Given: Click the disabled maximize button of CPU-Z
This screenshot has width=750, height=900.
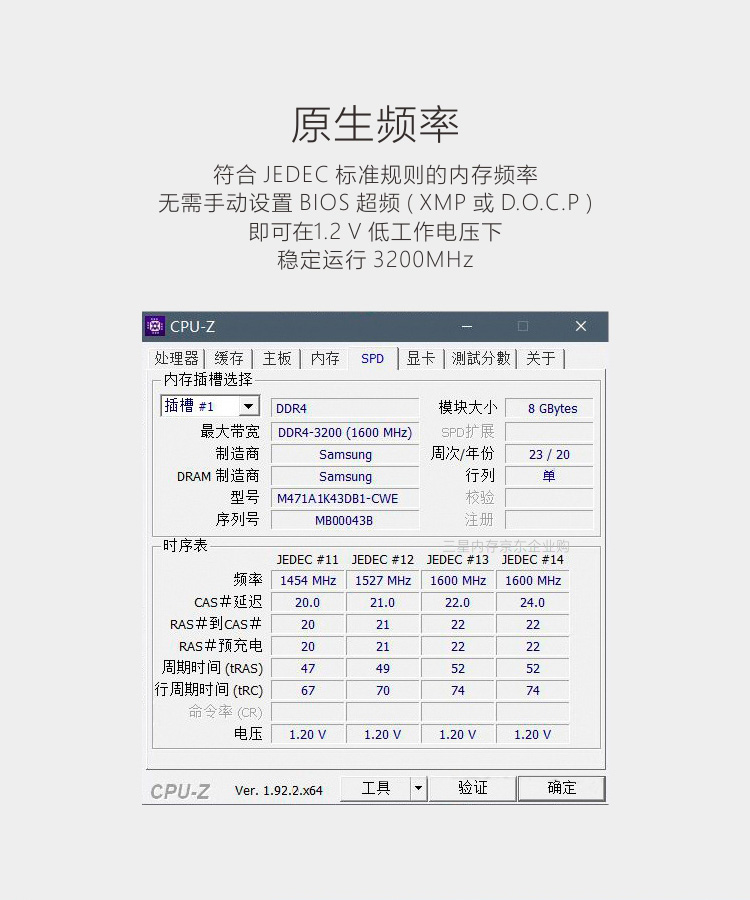Looking at the screenshot, I should [x=523, y=327].
